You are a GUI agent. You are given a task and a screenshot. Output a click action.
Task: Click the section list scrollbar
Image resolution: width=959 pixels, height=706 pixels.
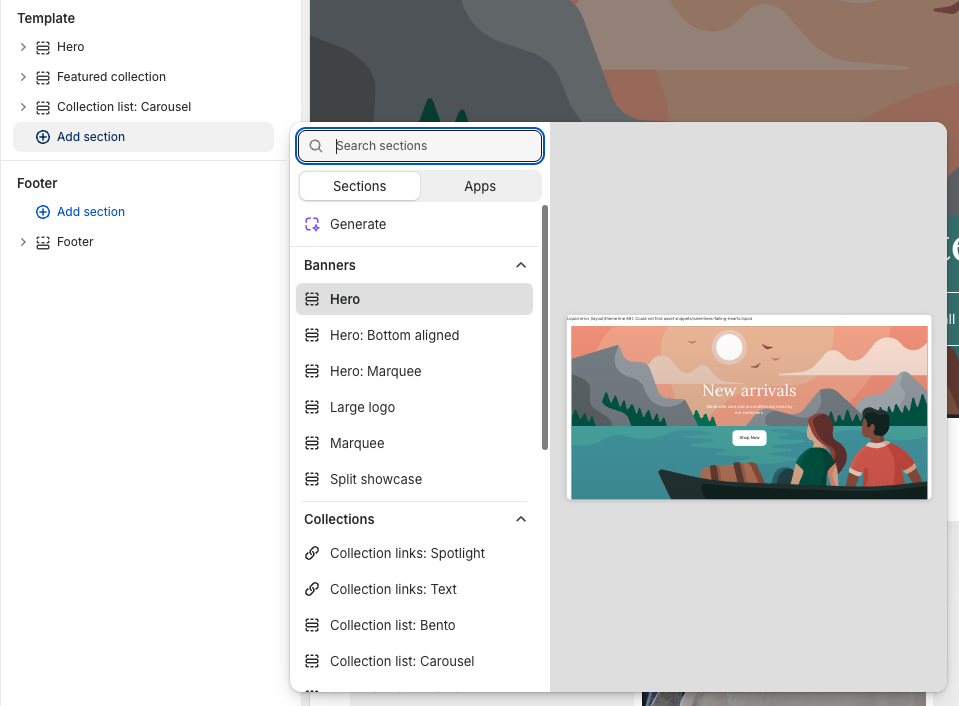(544, 327)
